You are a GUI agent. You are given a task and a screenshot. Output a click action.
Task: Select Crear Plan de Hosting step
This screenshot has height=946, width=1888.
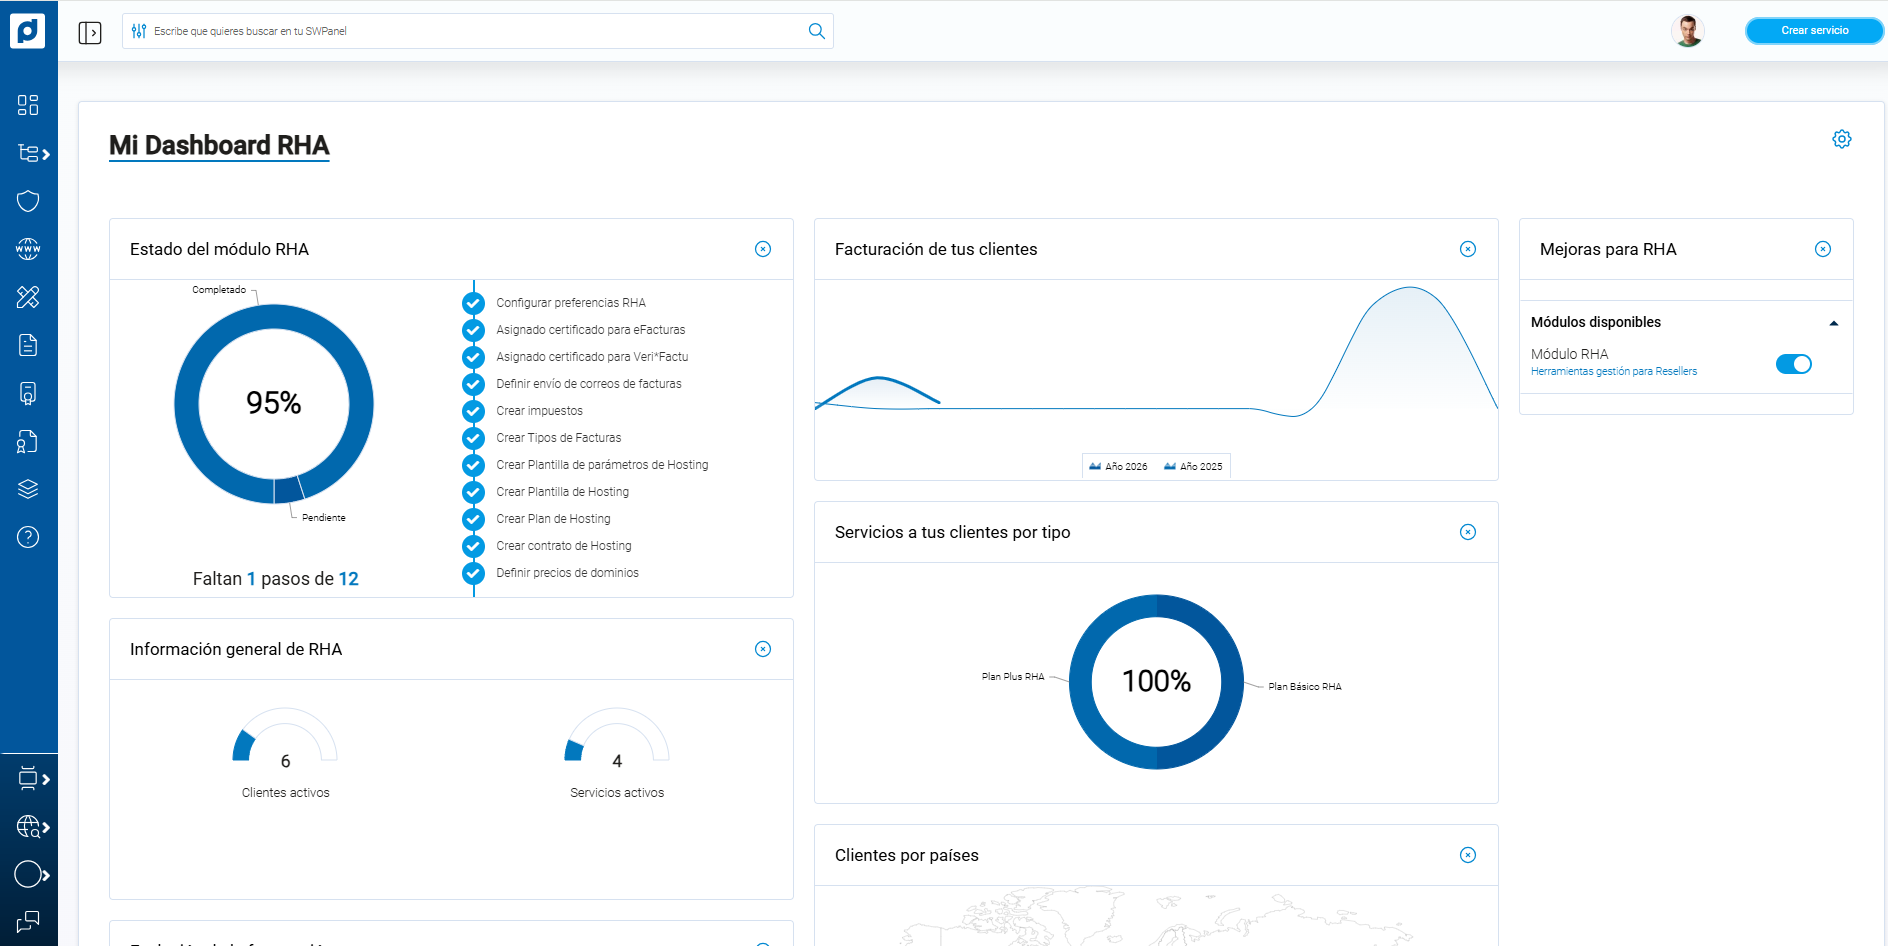tap(553, 519)
